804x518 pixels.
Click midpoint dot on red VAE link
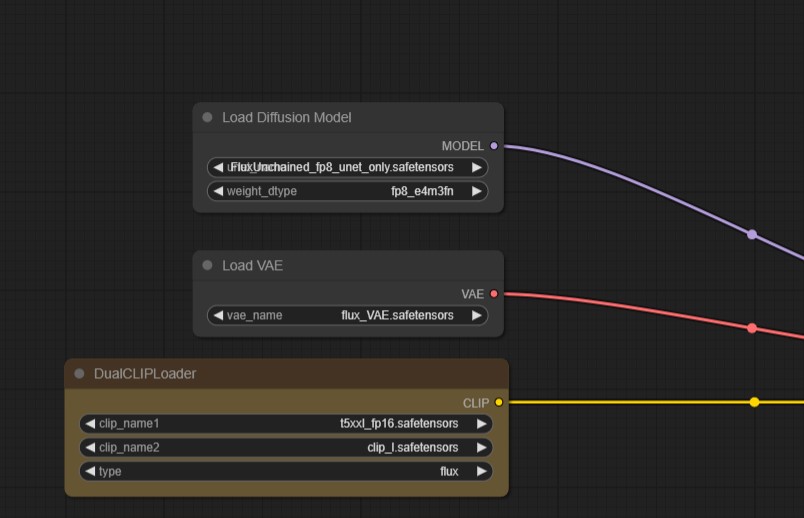752,328
